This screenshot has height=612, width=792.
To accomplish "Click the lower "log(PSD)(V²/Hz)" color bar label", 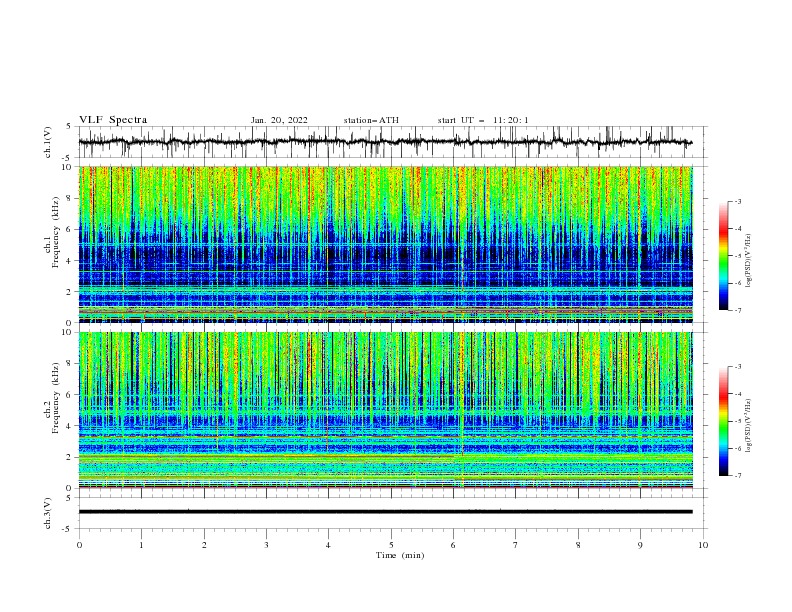I will 748,426.
